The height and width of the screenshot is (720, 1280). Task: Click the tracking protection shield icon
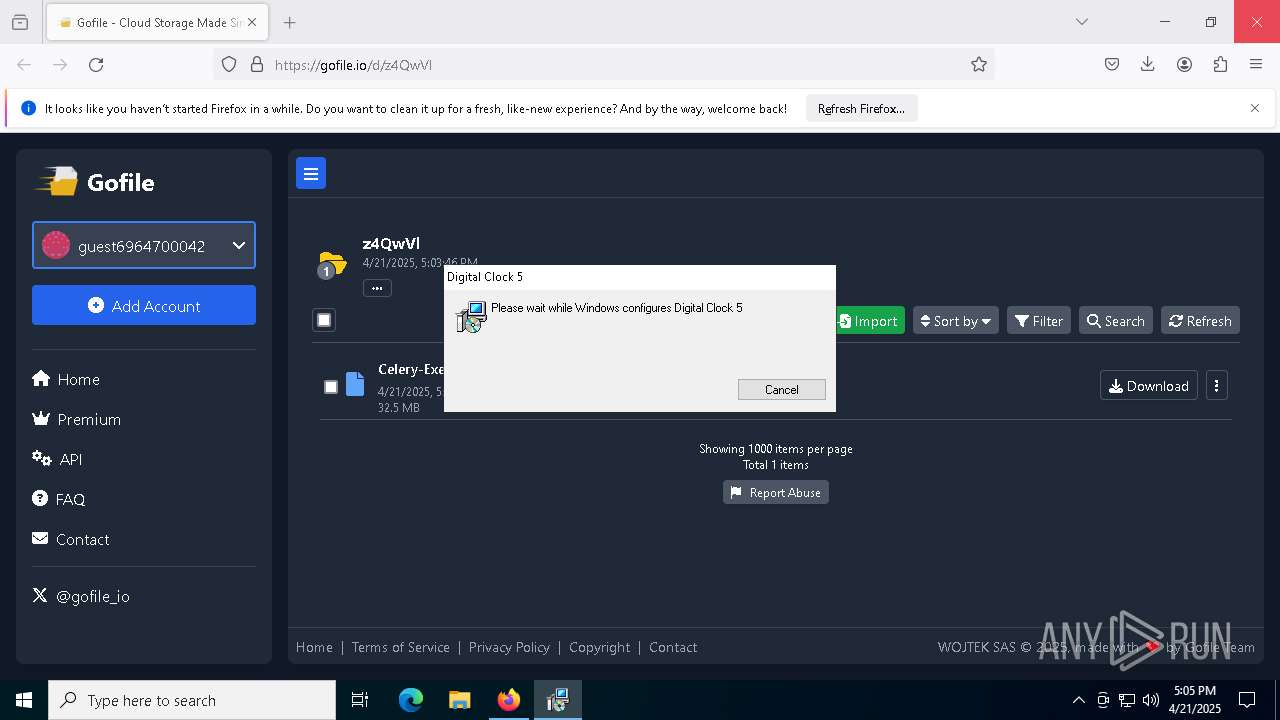click(229, 64)
